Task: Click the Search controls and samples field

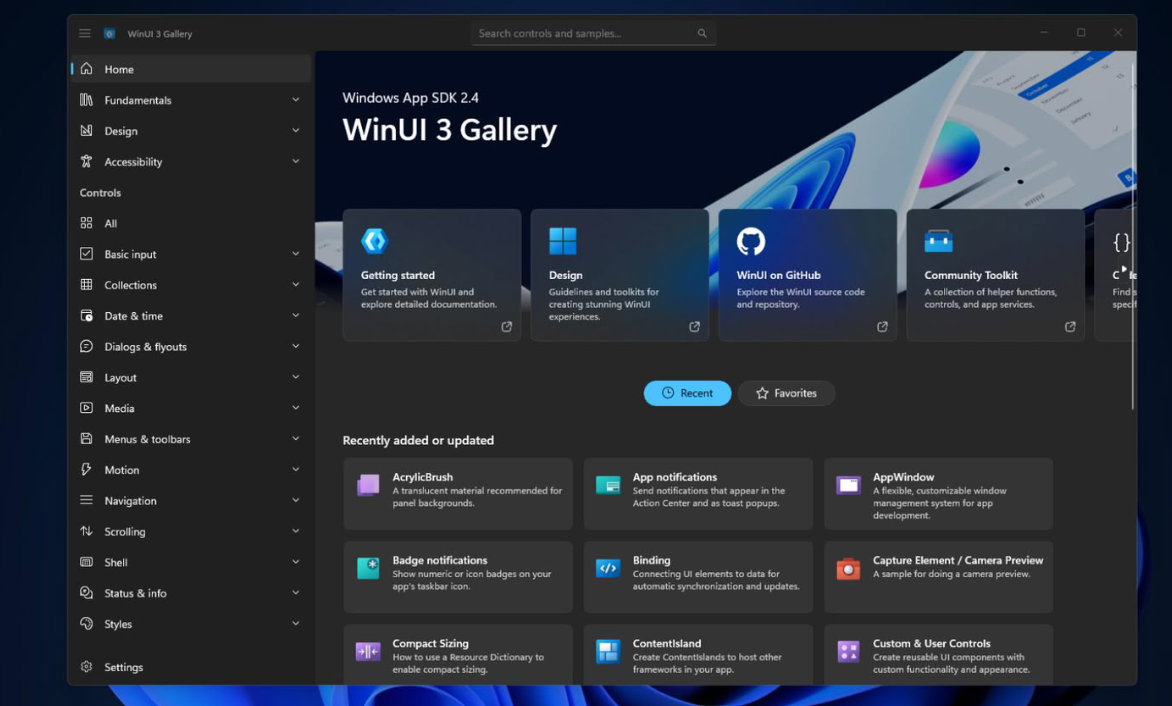Action: 593,33
